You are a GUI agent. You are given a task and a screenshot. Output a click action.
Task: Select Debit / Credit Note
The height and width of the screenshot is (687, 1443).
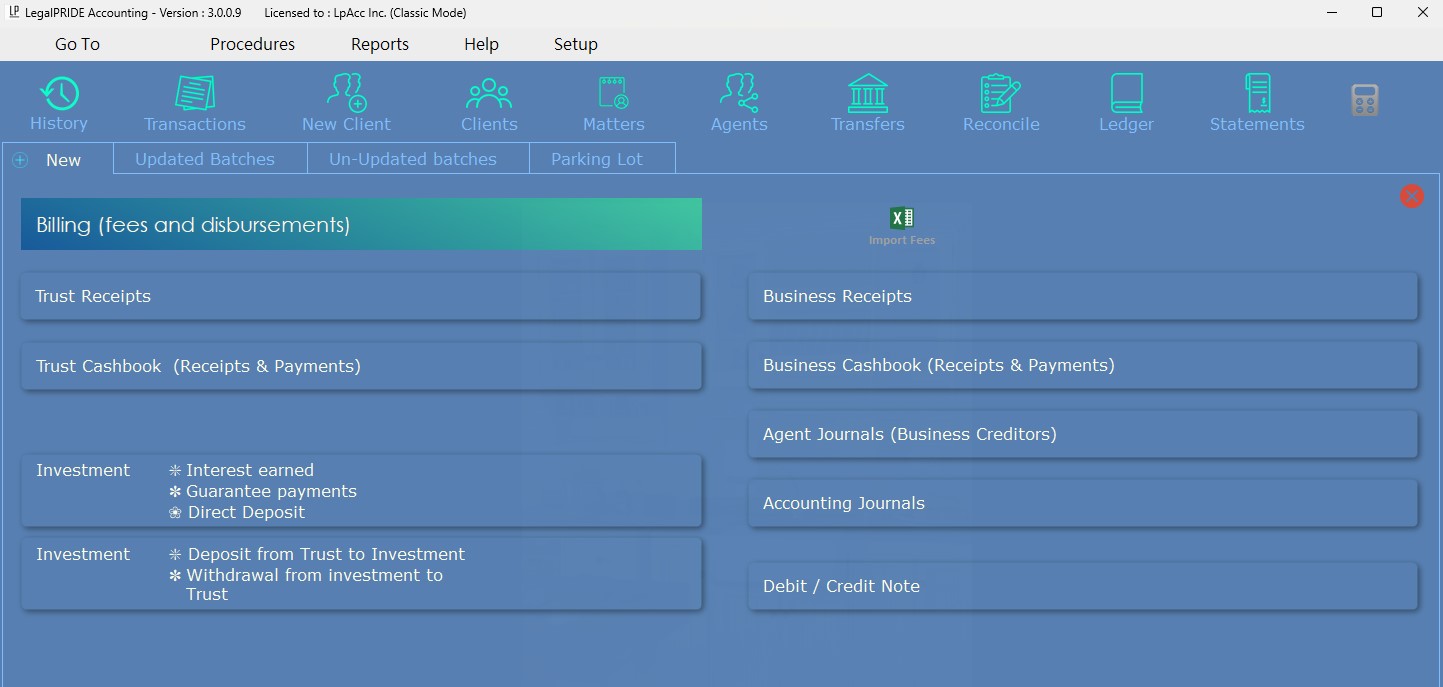[1082, 586]
